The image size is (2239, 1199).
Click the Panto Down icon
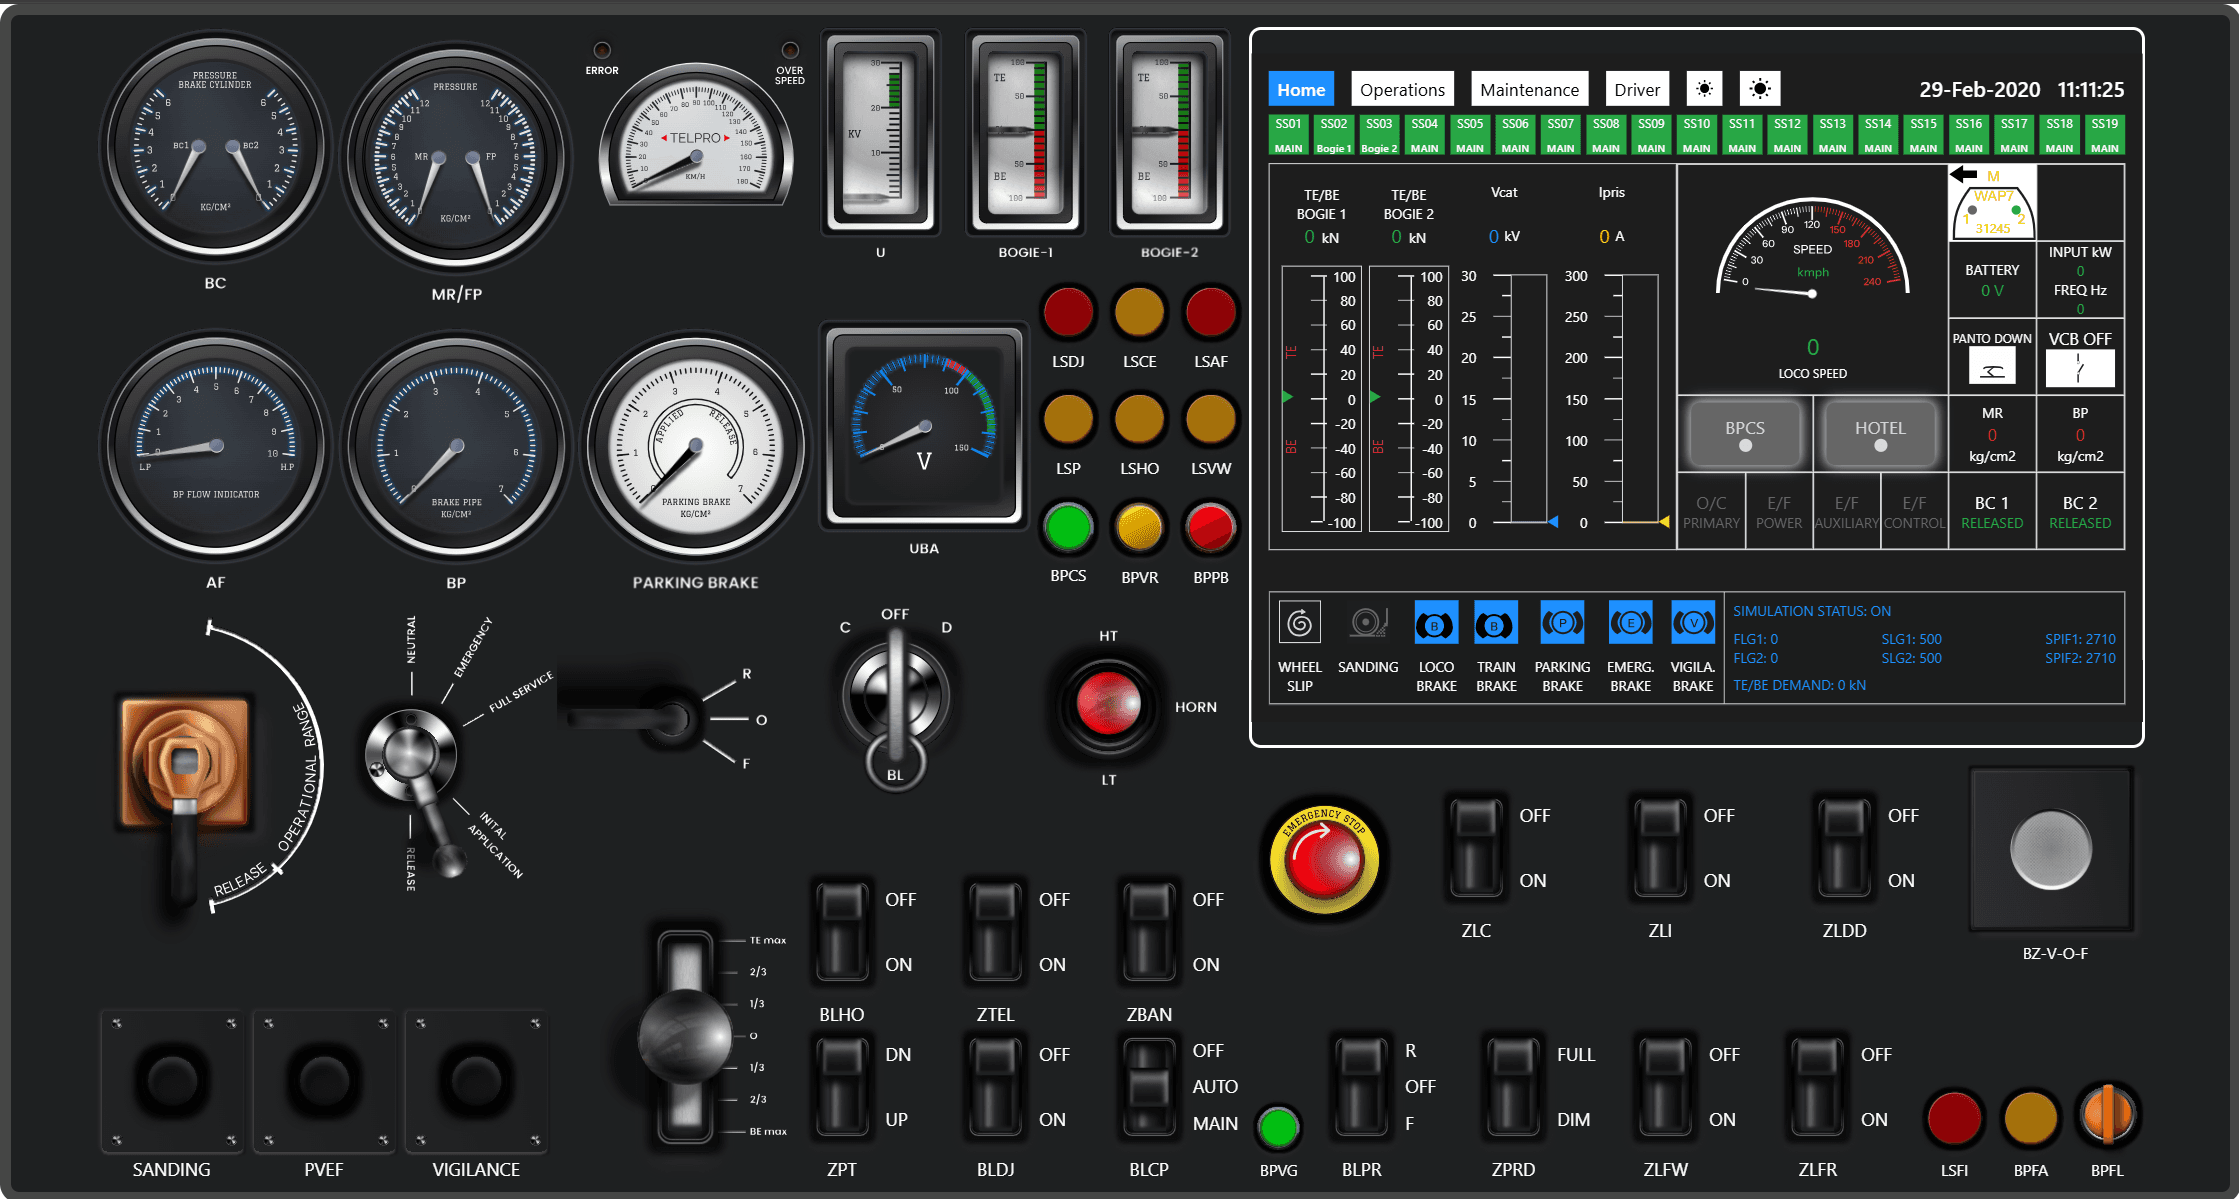1991,367
